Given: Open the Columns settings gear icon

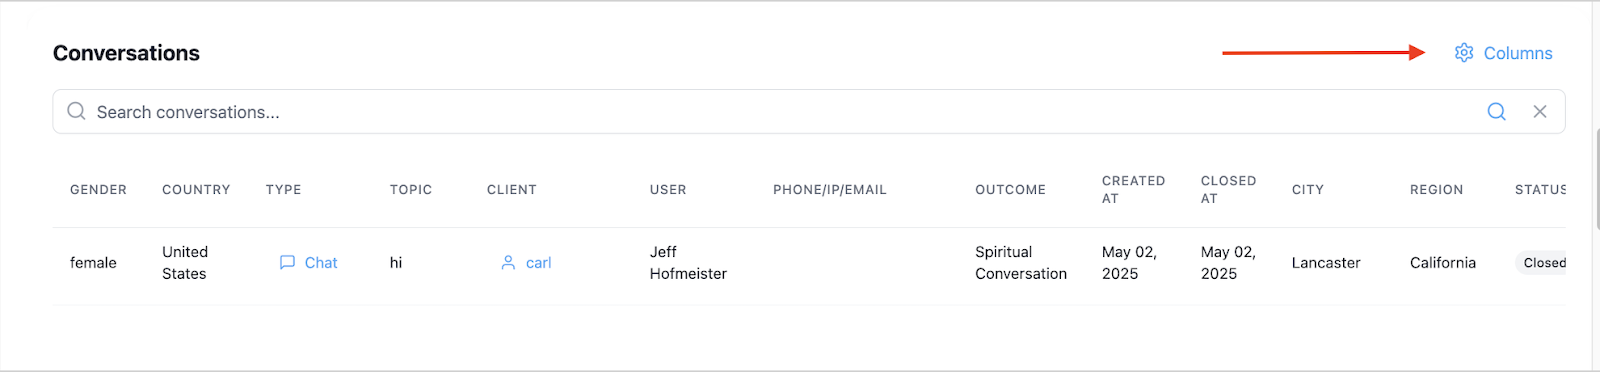Looking at the screenshot, I should pyautogui.click(x=1464, y=53).
